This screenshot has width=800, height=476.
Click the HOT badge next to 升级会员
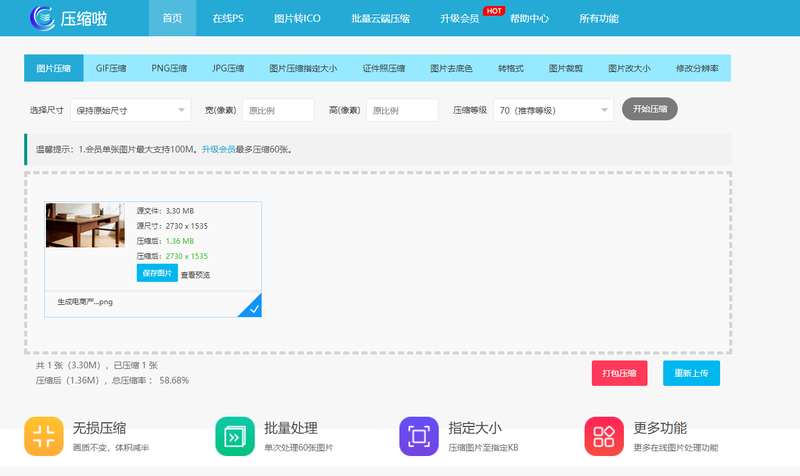493,11
